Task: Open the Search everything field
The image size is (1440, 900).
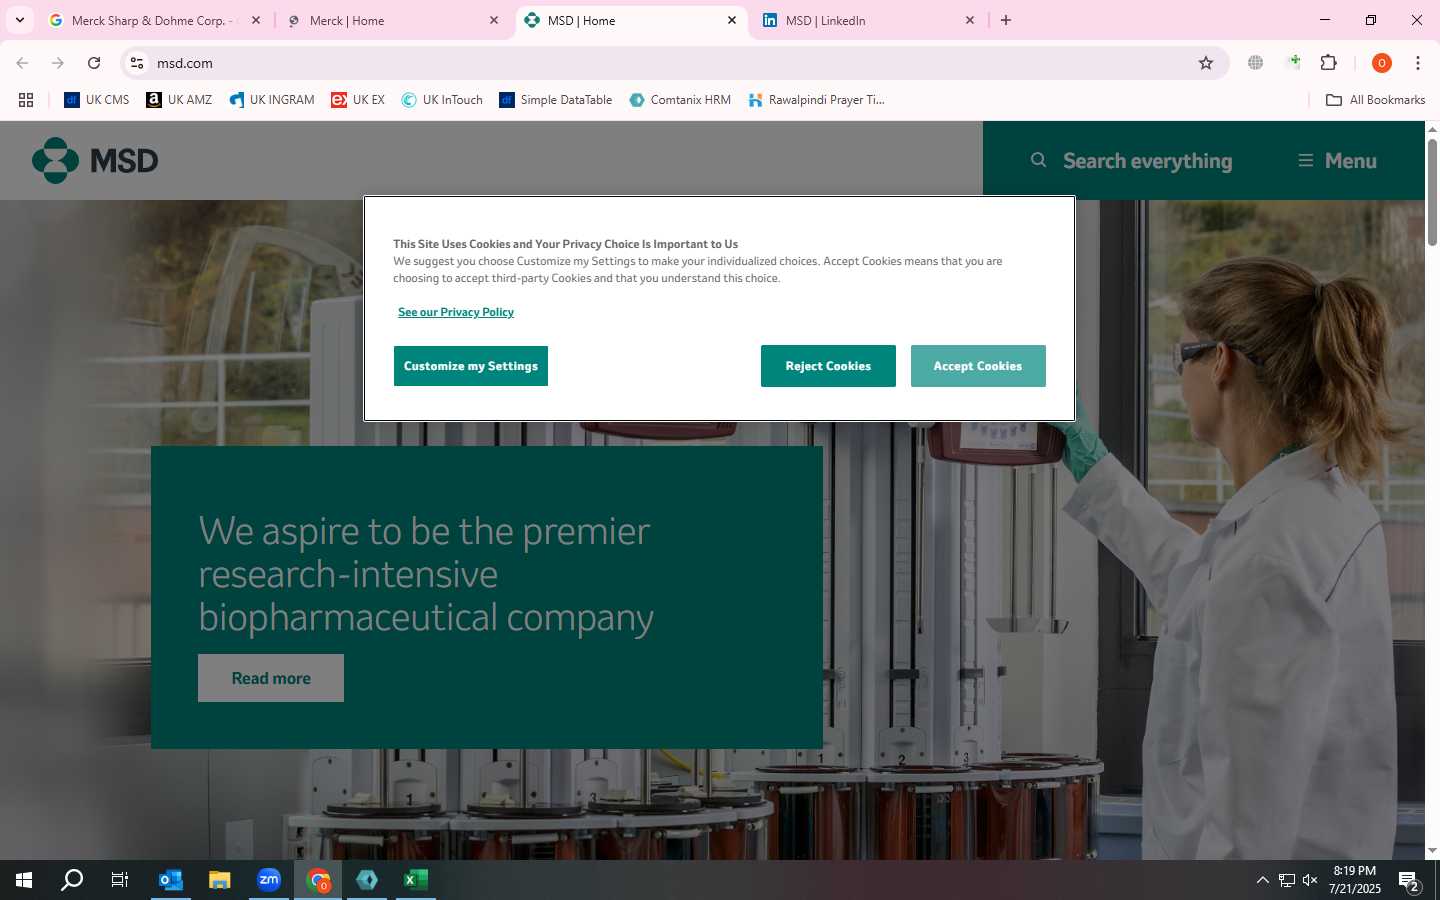Action: click(1131, 161)
